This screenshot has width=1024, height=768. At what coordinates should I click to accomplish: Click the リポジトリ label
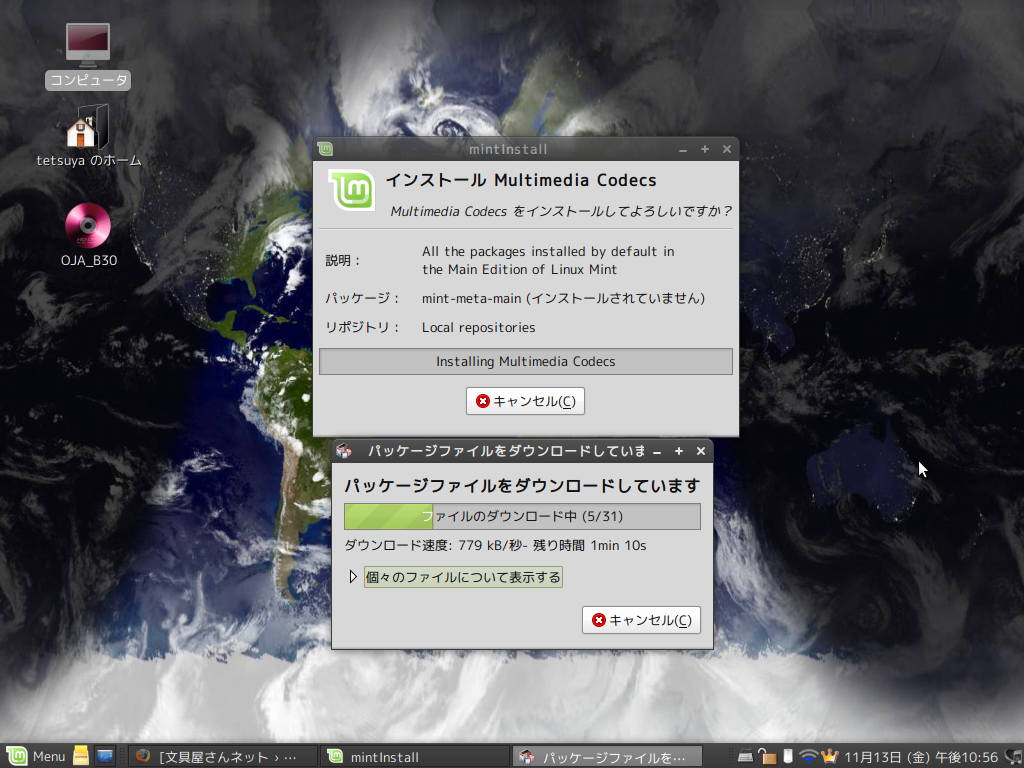362,327
